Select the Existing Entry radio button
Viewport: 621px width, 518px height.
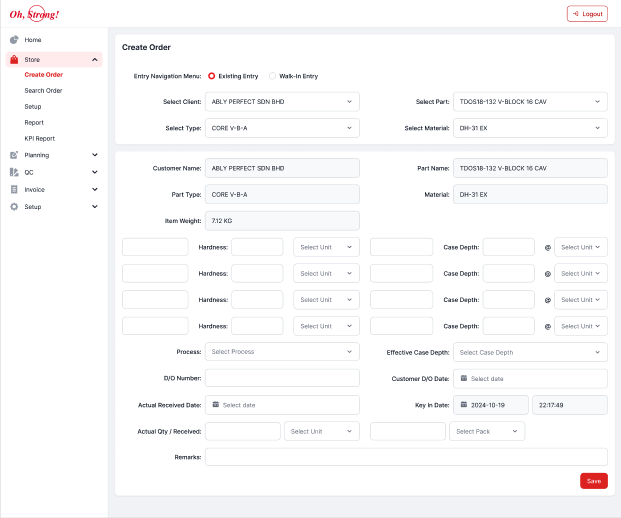coord(211,76)
